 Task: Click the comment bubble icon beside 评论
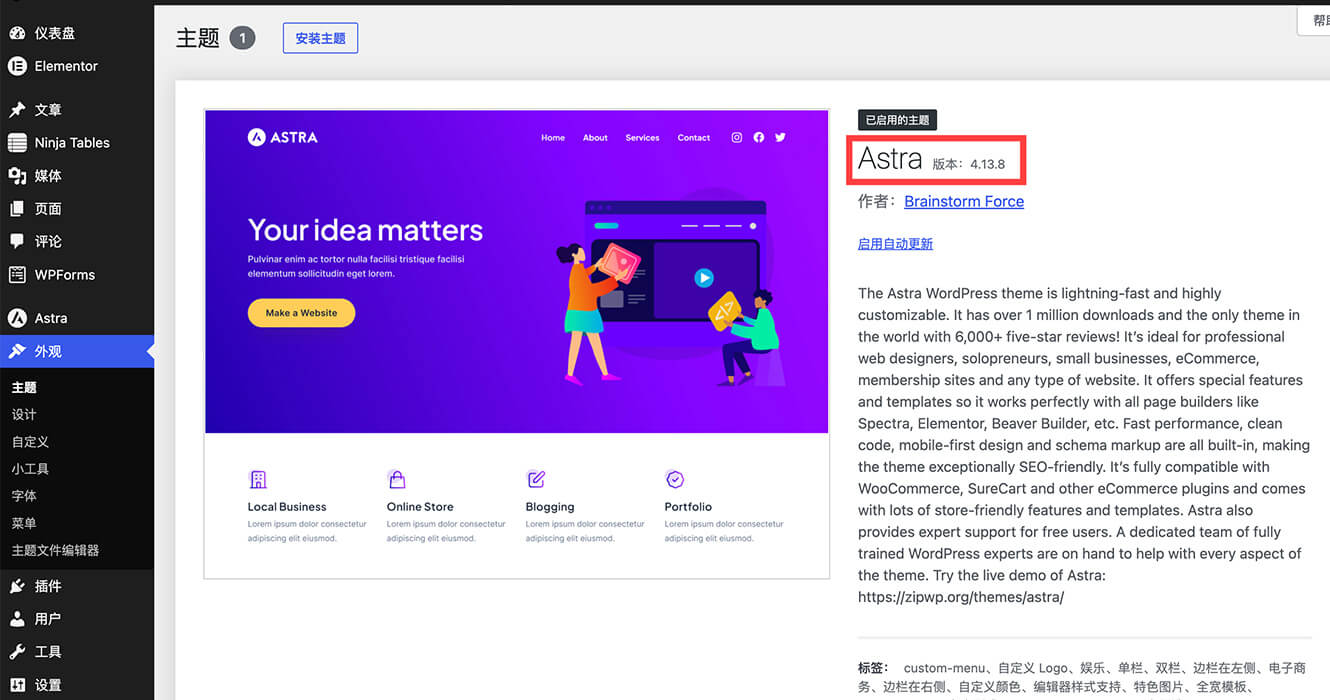(x=17, y=241)
